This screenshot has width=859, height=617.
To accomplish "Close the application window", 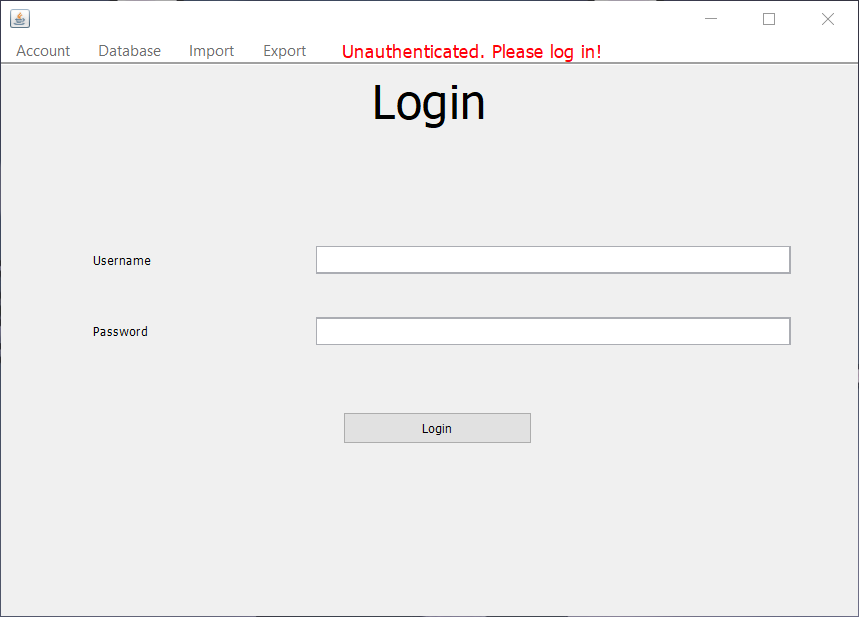I will pyautogui.click(x=826, y=18).
